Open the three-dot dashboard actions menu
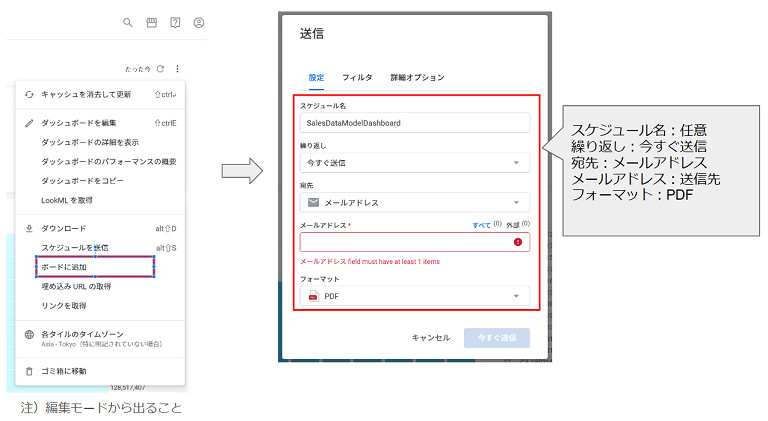 coord(177,69)
